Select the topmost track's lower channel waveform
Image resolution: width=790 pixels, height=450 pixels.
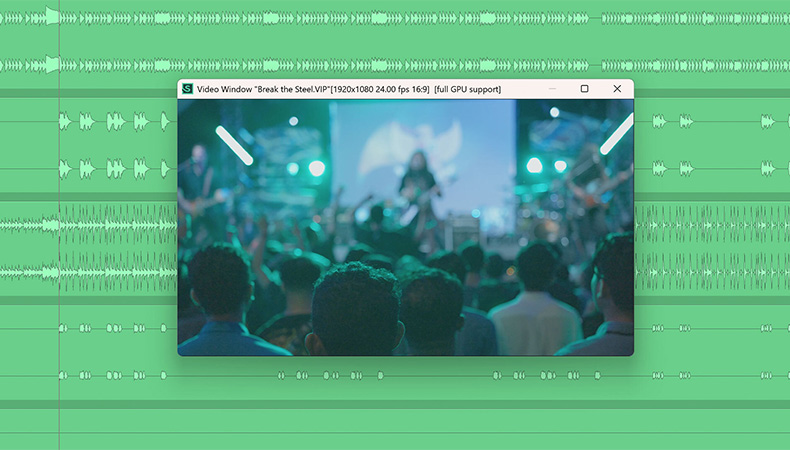coord(395,65)
